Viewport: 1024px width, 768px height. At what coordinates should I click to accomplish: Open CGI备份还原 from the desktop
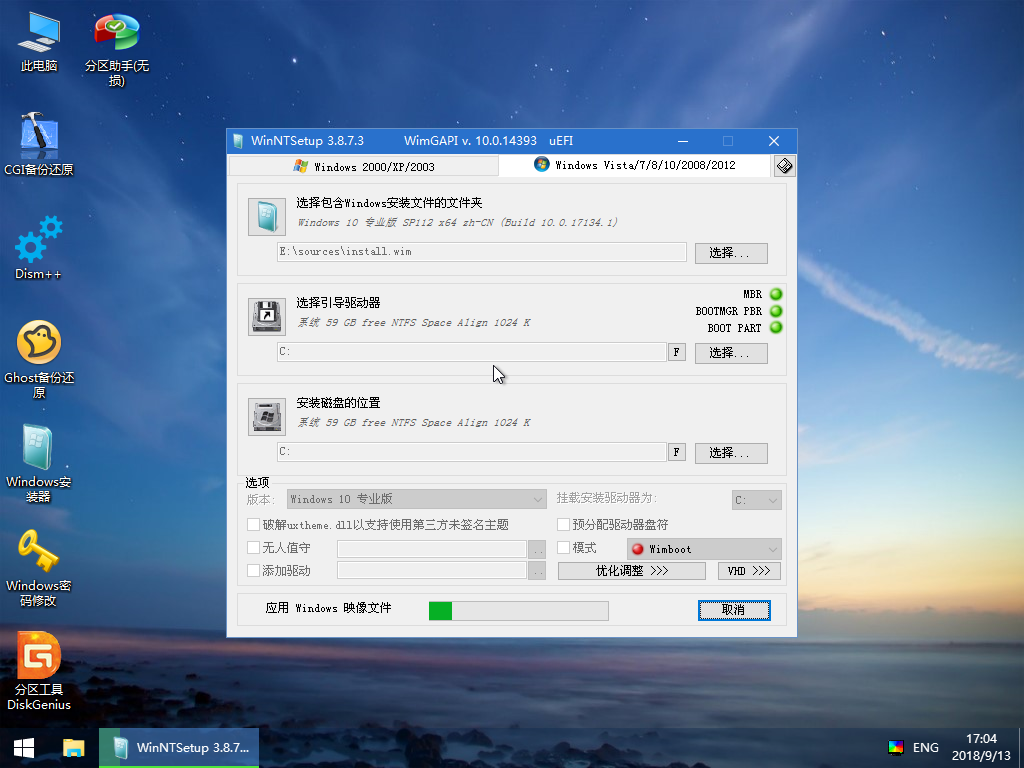pos(38,135)
